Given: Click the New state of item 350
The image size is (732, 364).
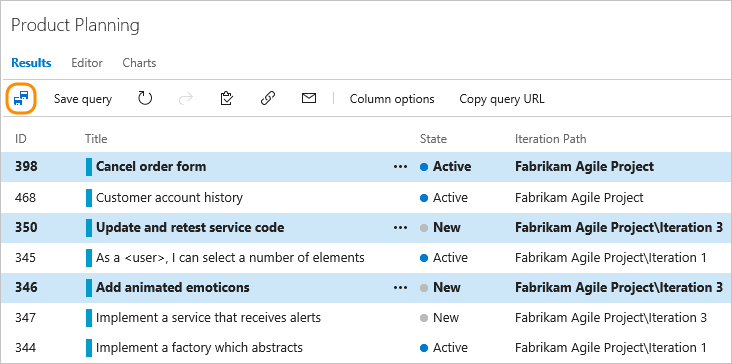Looking at the screenshot, I should [x=440, y=228].
